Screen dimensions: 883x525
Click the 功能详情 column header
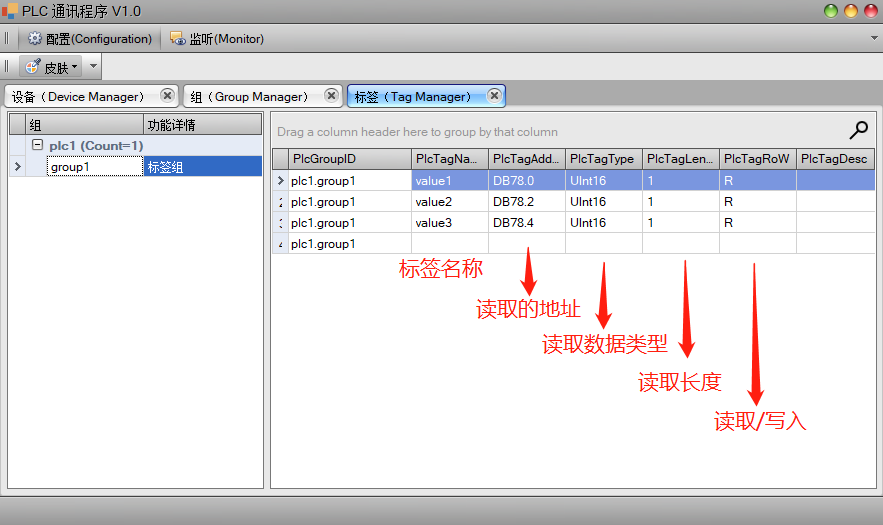[x=203, y=124]
